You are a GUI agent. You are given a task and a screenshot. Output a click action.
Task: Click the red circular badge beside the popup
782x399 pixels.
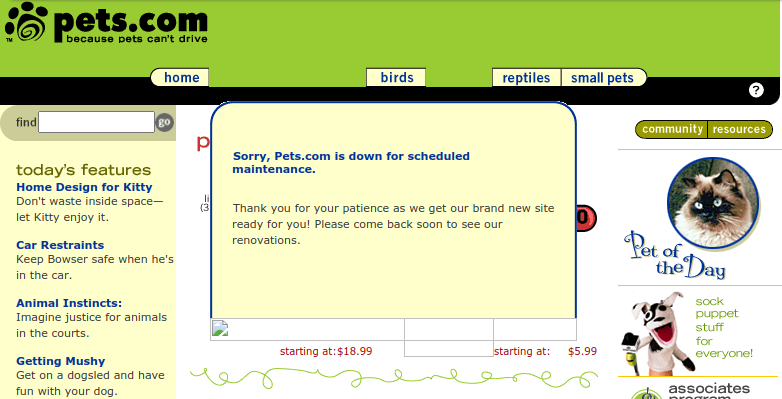tap(586, 218)
